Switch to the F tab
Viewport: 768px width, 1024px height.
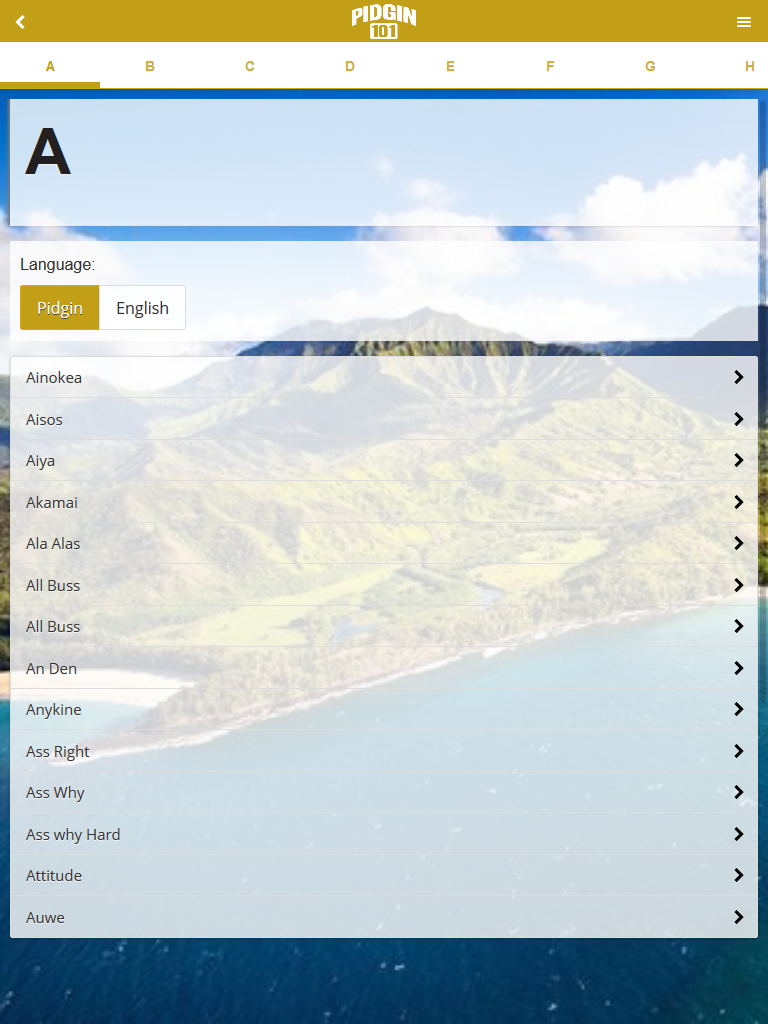[x=550, y=66]
